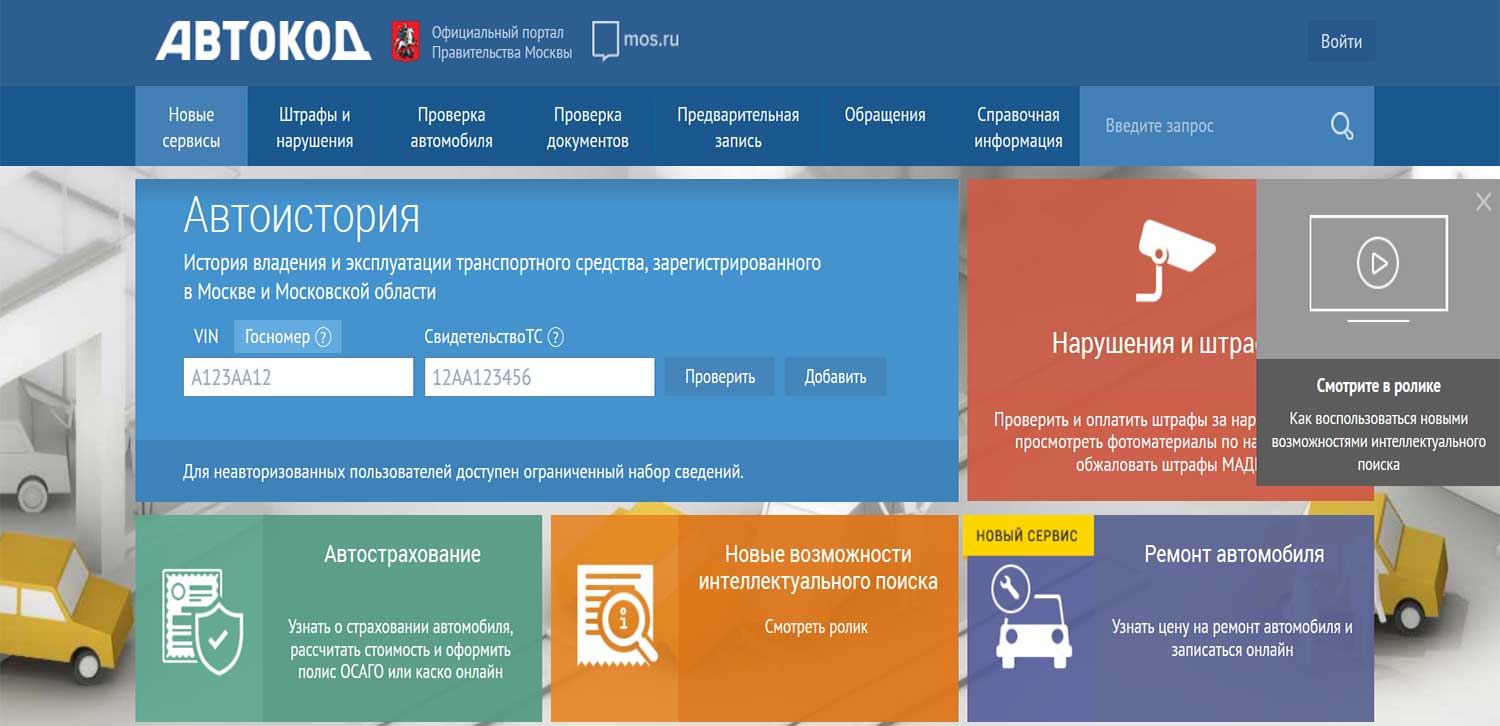Click the video popup description about интеллектуального поиска
The height and width of the screenshot is (726, 1500).
point(1378,441)
